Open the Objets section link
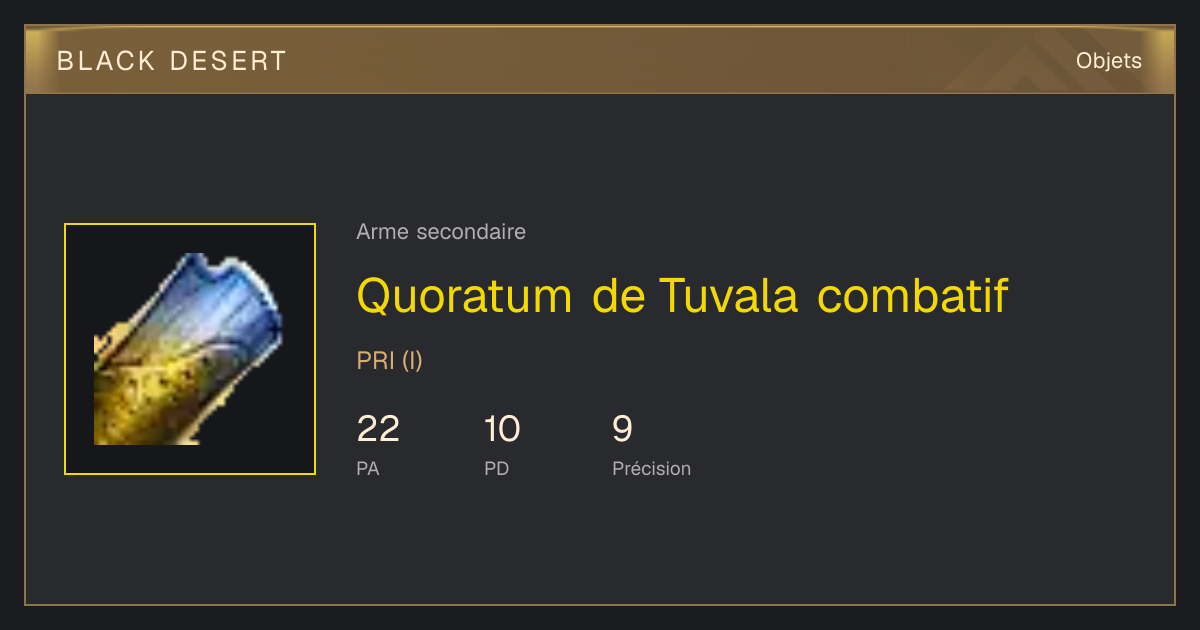The width and height of the screenshot is (1200, 630). [x=1108, y=61]
